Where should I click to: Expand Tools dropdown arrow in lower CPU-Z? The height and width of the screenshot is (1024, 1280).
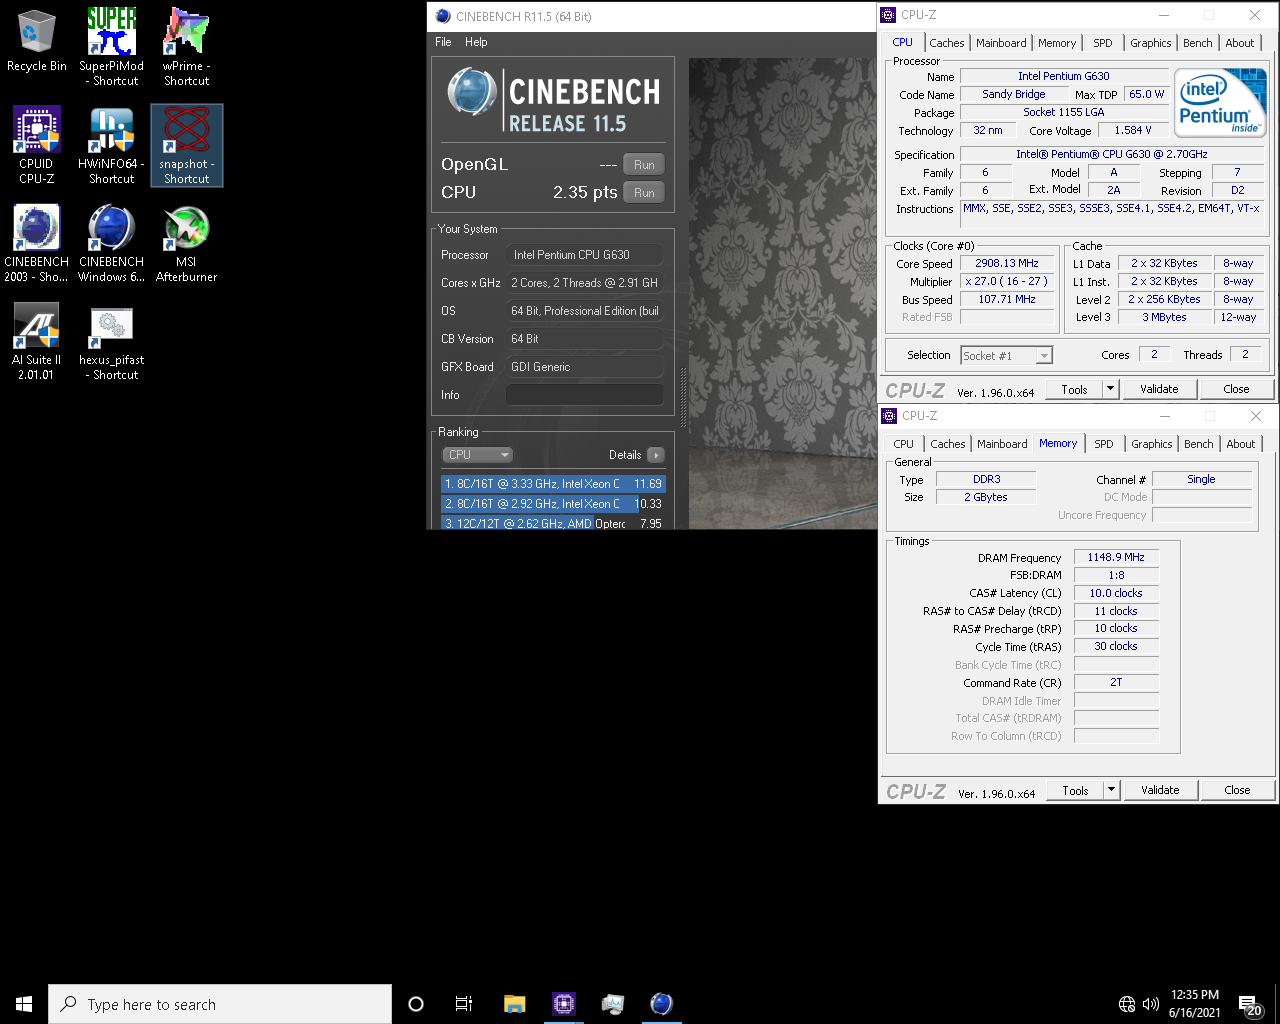[1111, 790]
